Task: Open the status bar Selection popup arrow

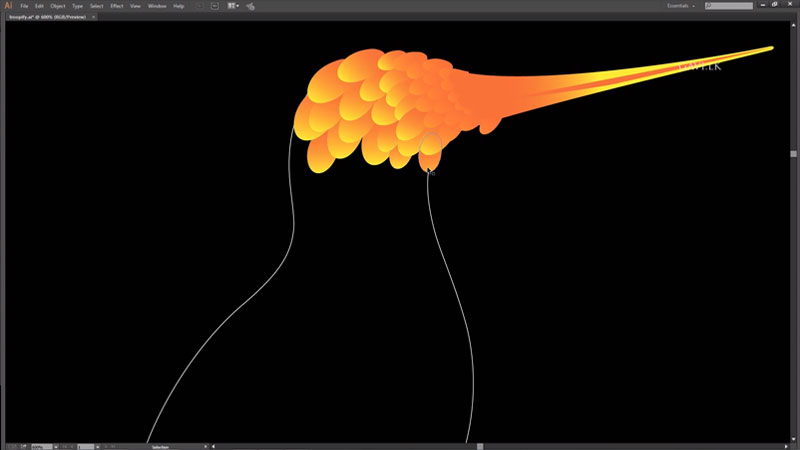Action: pos(206,447)
